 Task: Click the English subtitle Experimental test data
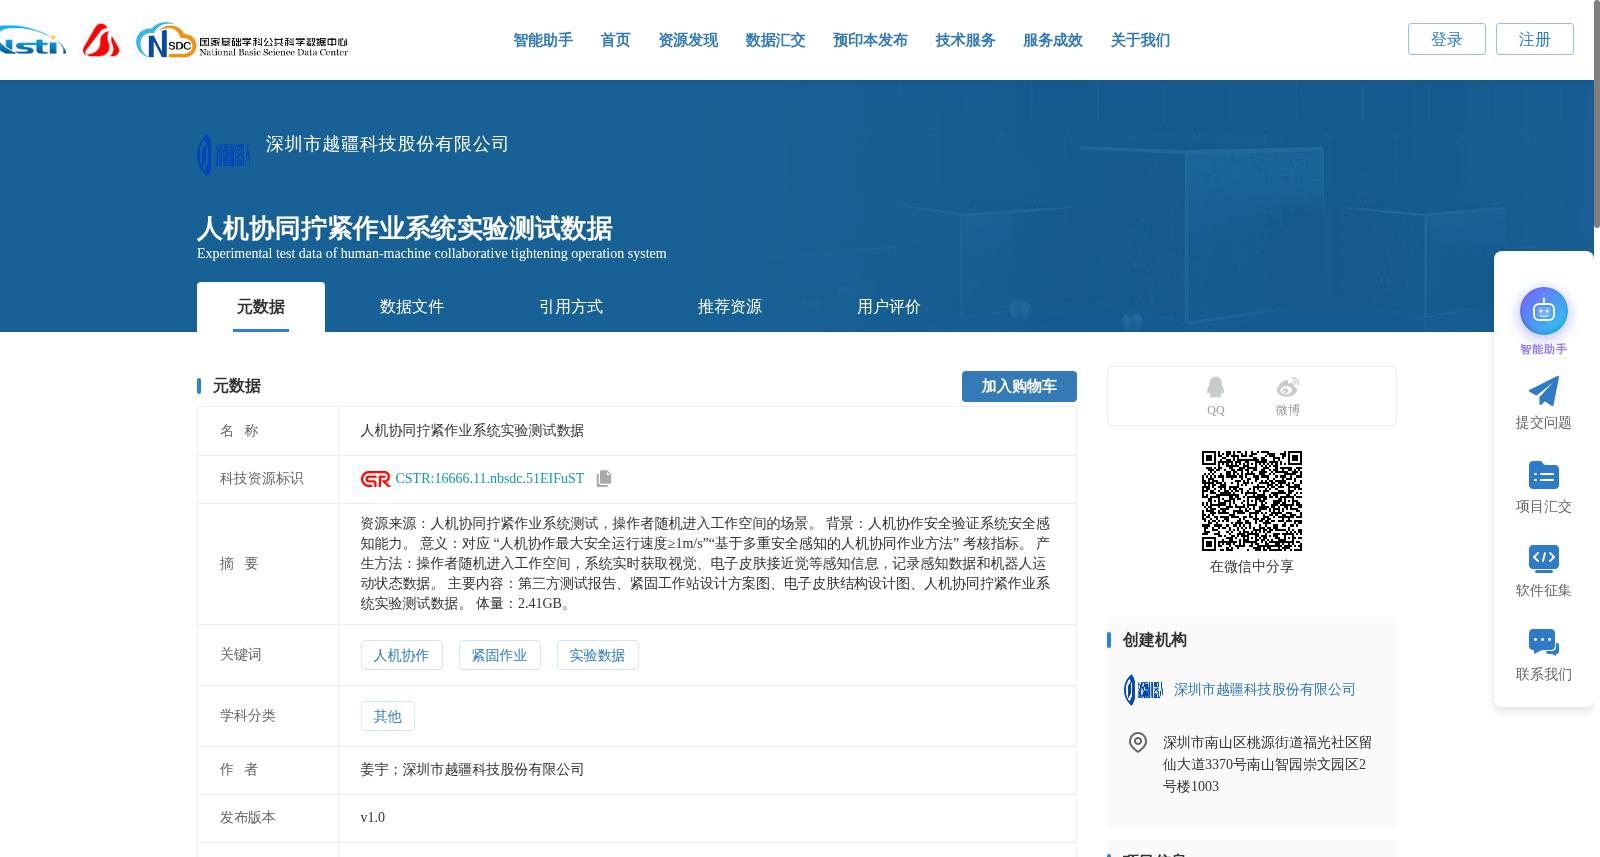click(432, 254)
